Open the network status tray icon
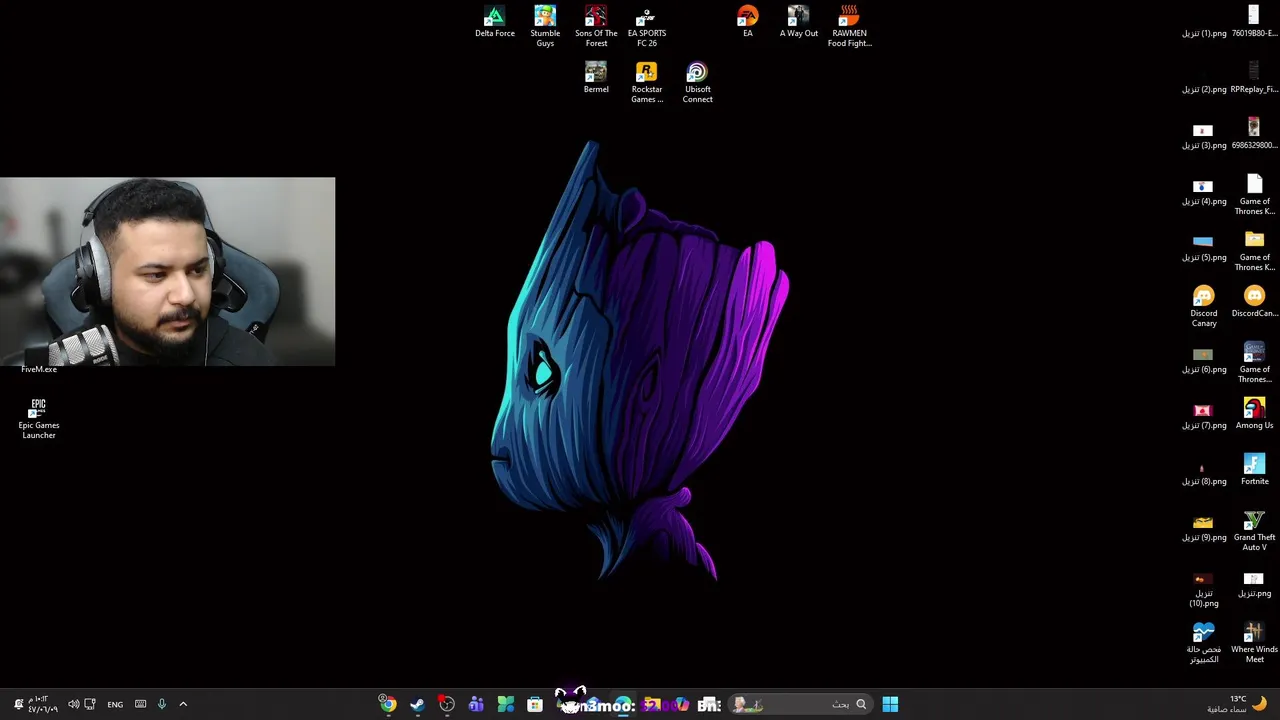1280x720 pixels. click(90, 704)
